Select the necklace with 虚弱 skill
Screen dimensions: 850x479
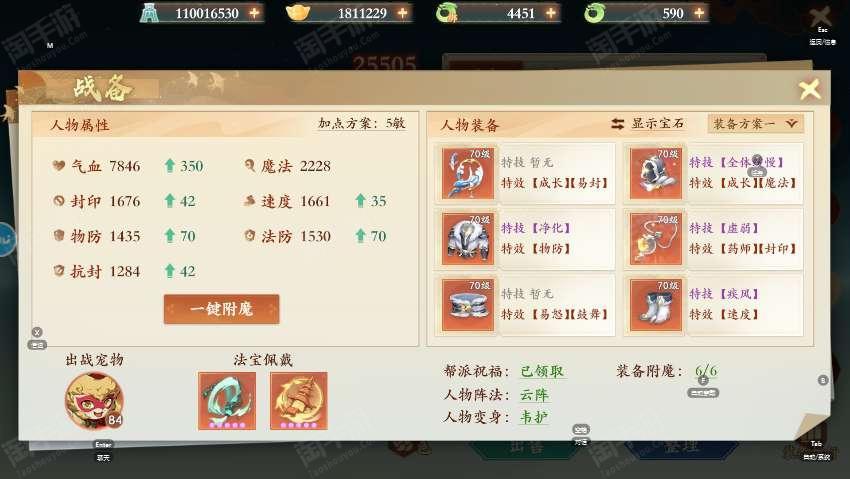pyautogui.click(x=656, y=239)
